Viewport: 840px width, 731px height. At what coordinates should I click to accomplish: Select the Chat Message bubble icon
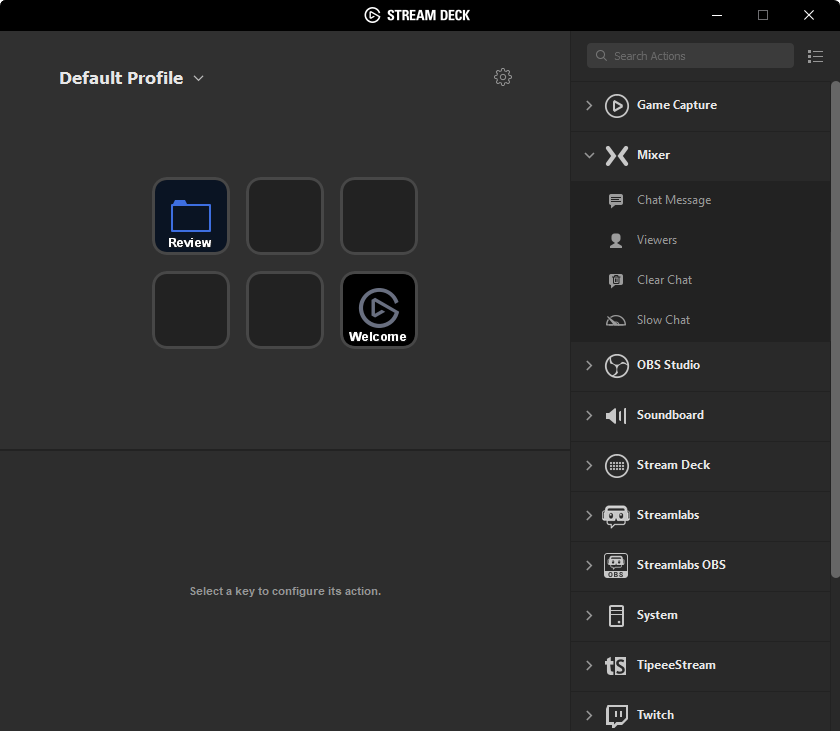click(x=616, y=201)
